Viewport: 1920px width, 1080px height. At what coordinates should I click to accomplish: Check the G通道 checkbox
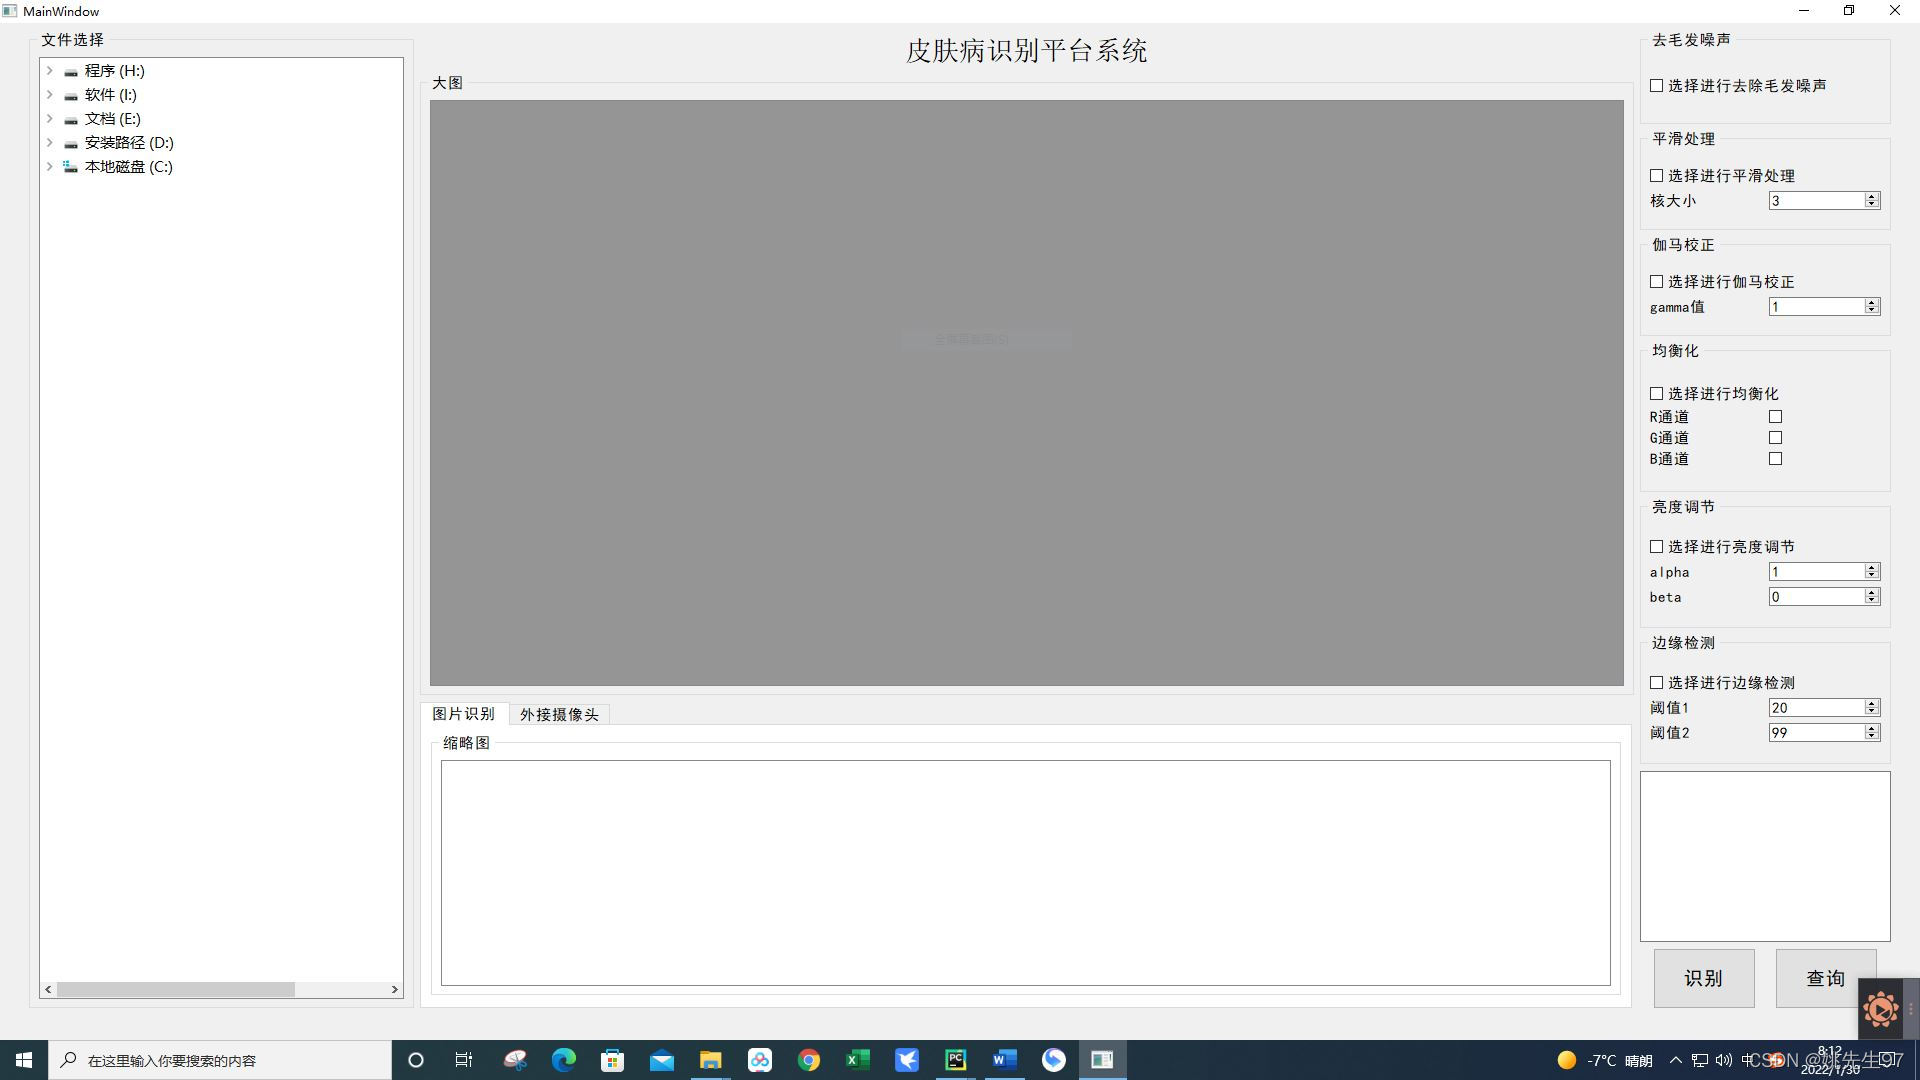pos(1775,438)
